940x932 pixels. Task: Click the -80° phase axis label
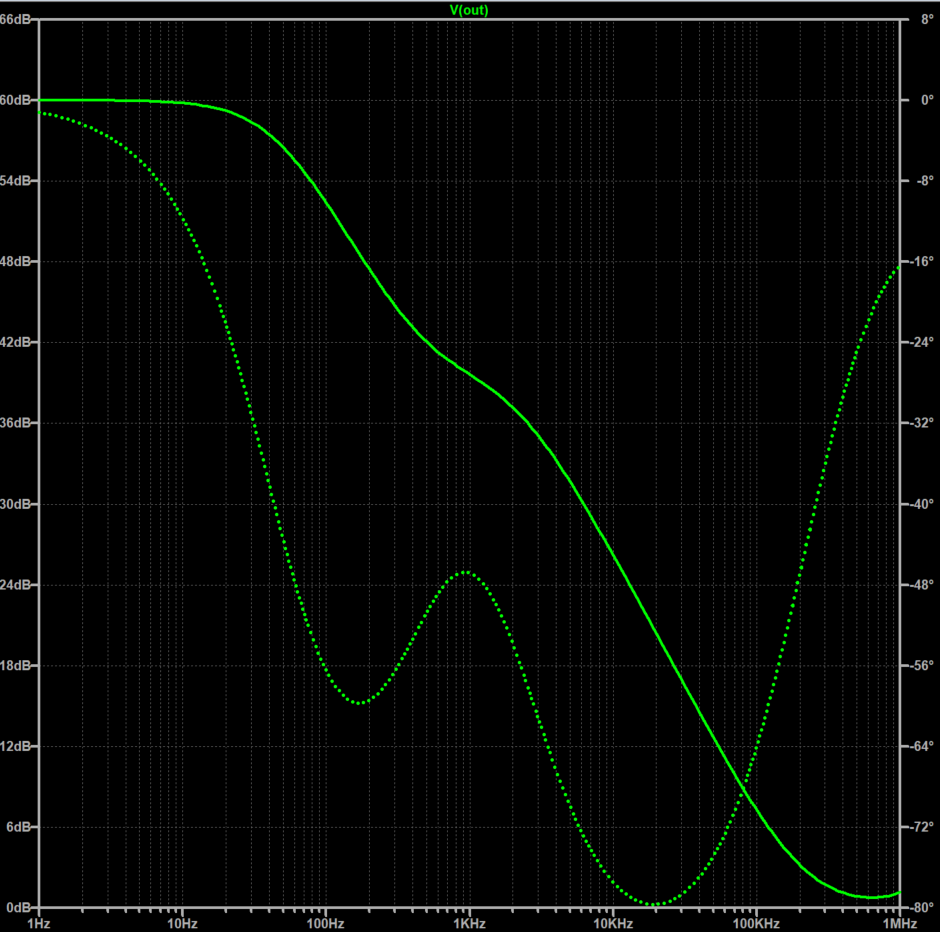(x=920, y=907)
